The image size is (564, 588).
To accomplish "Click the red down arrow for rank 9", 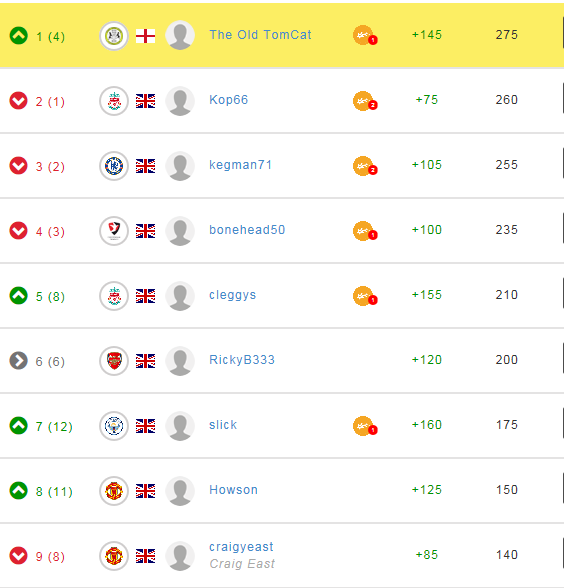I will (x=18, y=556).
